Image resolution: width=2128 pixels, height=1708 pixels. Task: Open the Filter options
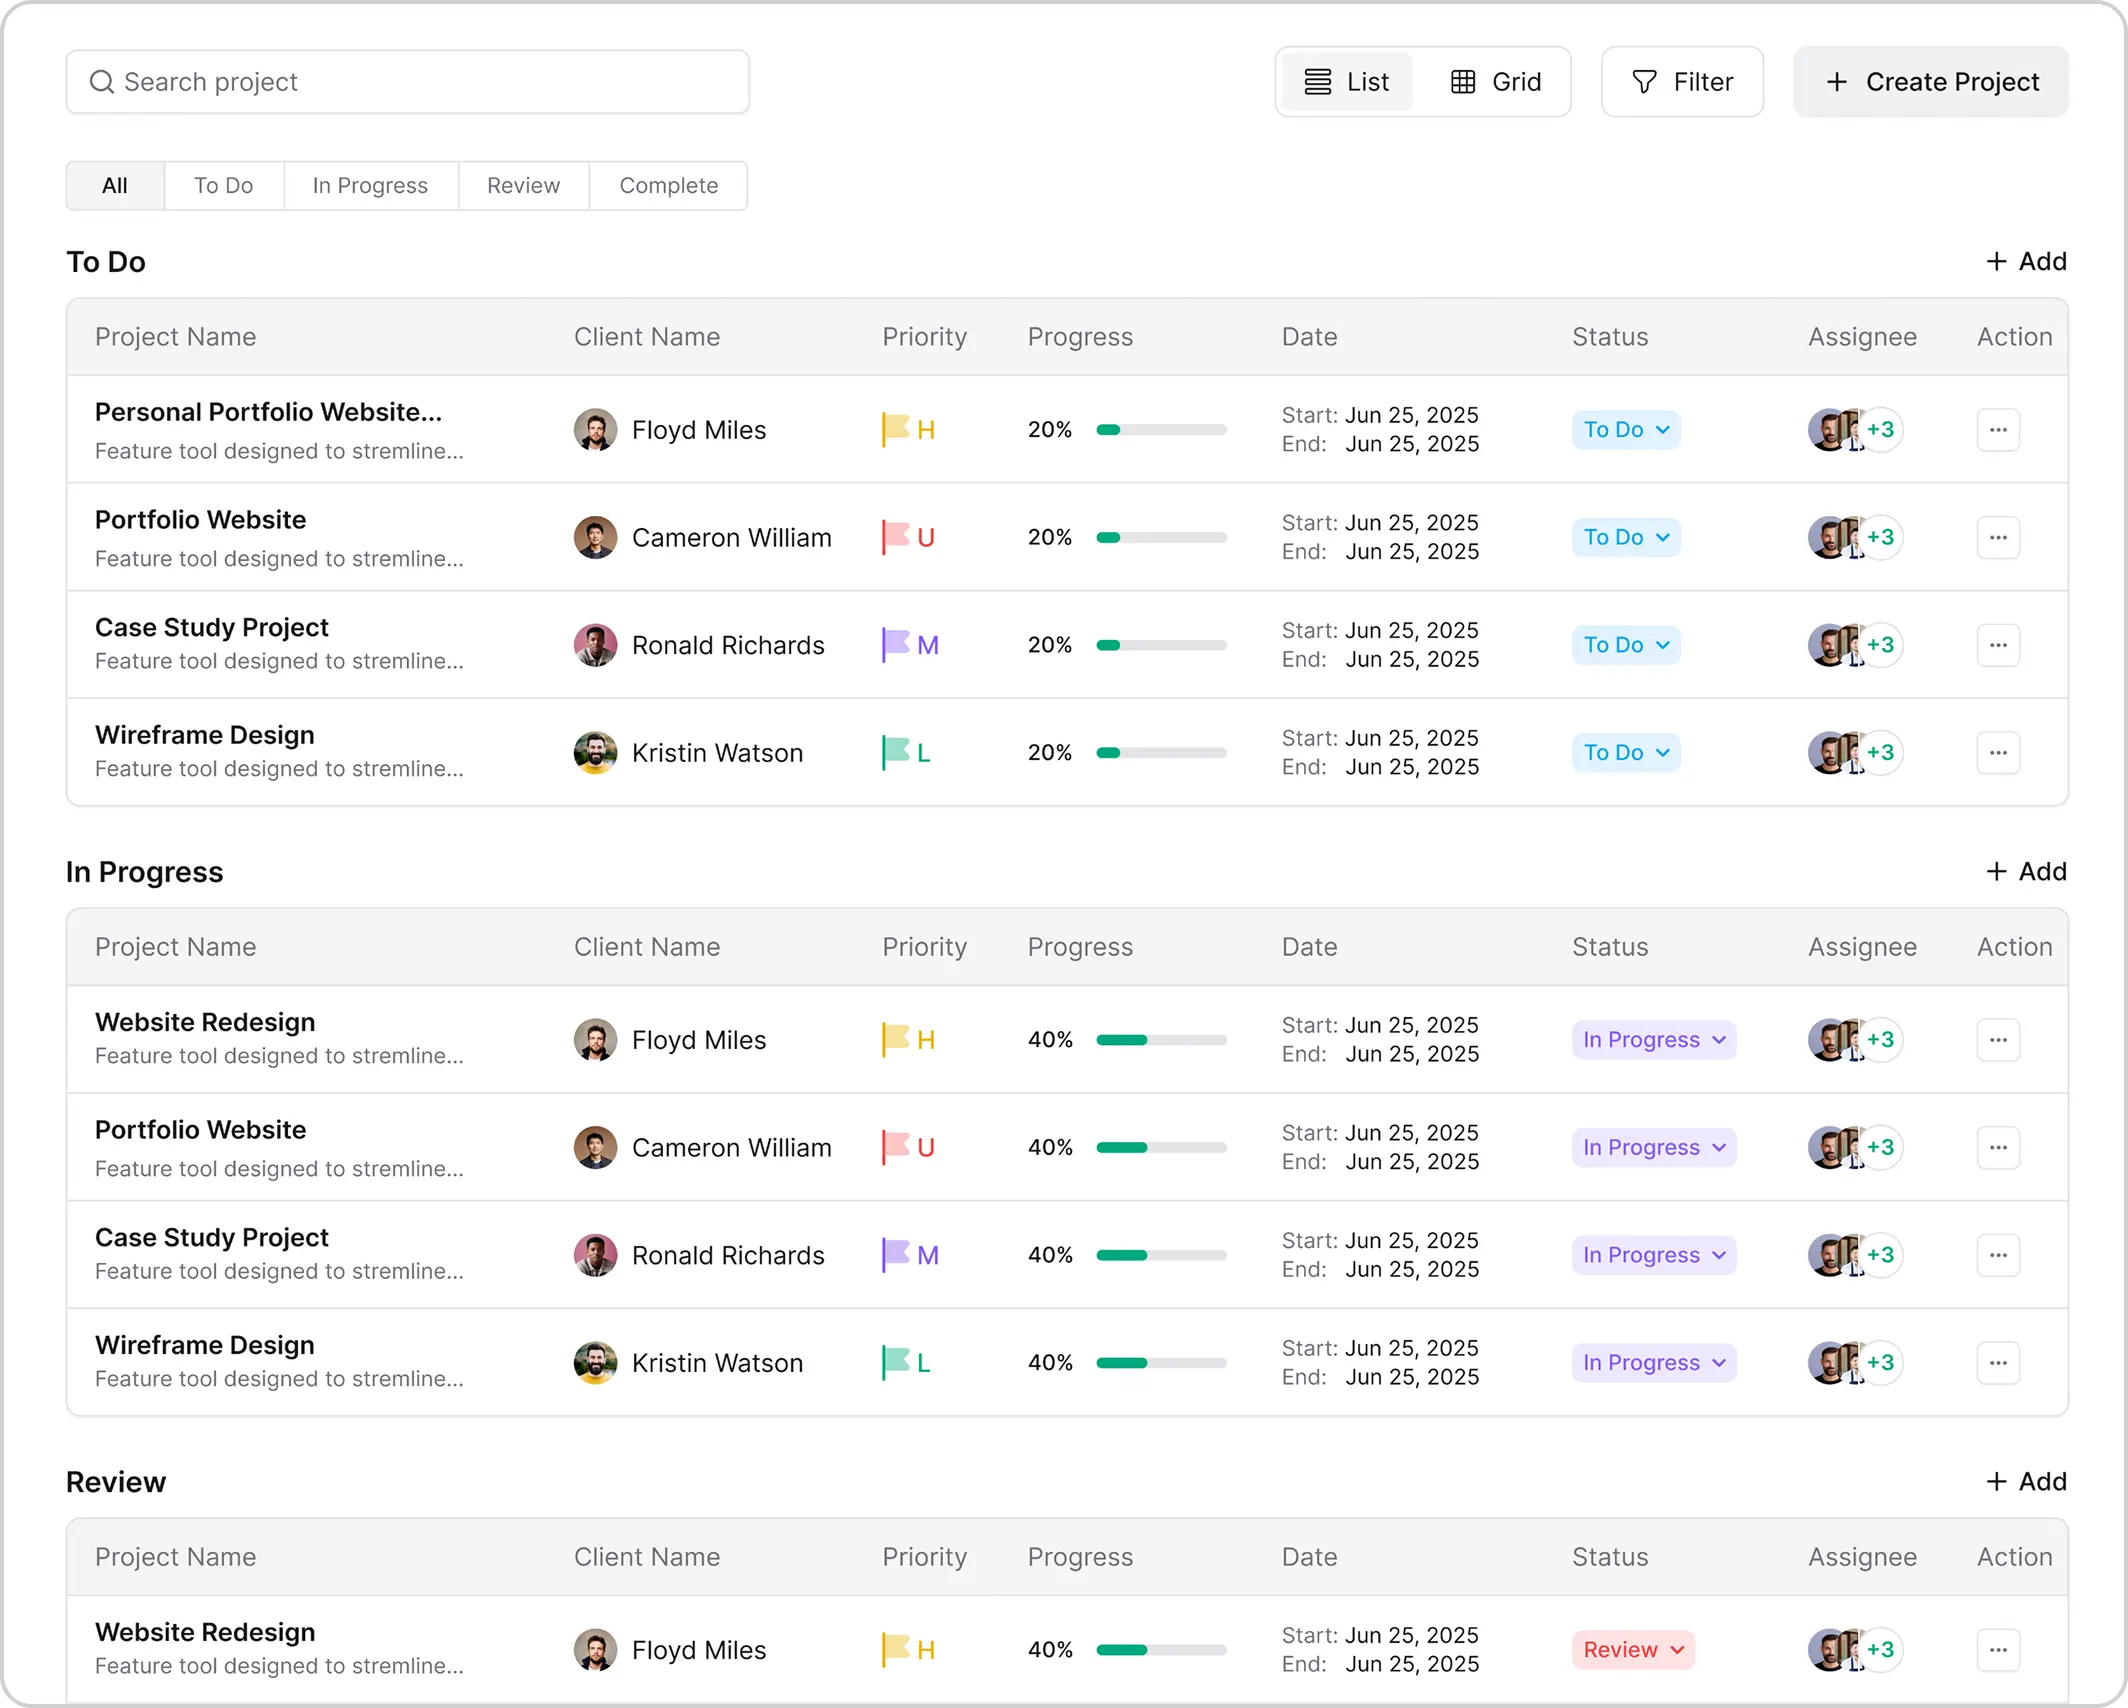(1681, 81)
